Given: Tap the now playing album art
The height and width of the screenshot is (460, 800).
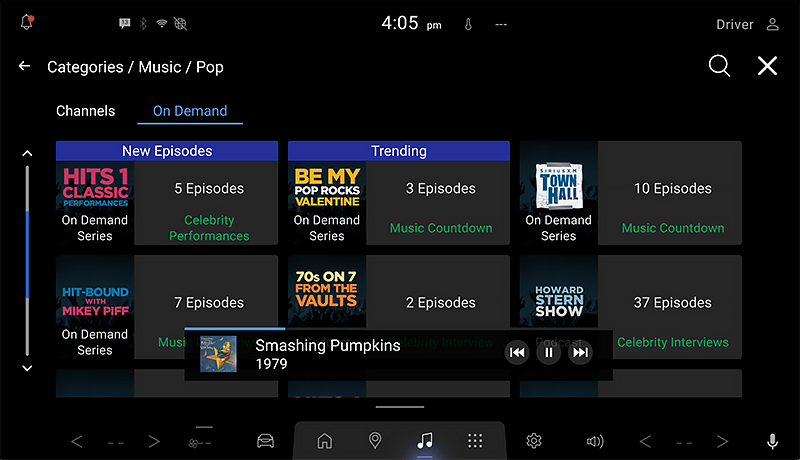Looking at the screenshot, I should point(218,354).
